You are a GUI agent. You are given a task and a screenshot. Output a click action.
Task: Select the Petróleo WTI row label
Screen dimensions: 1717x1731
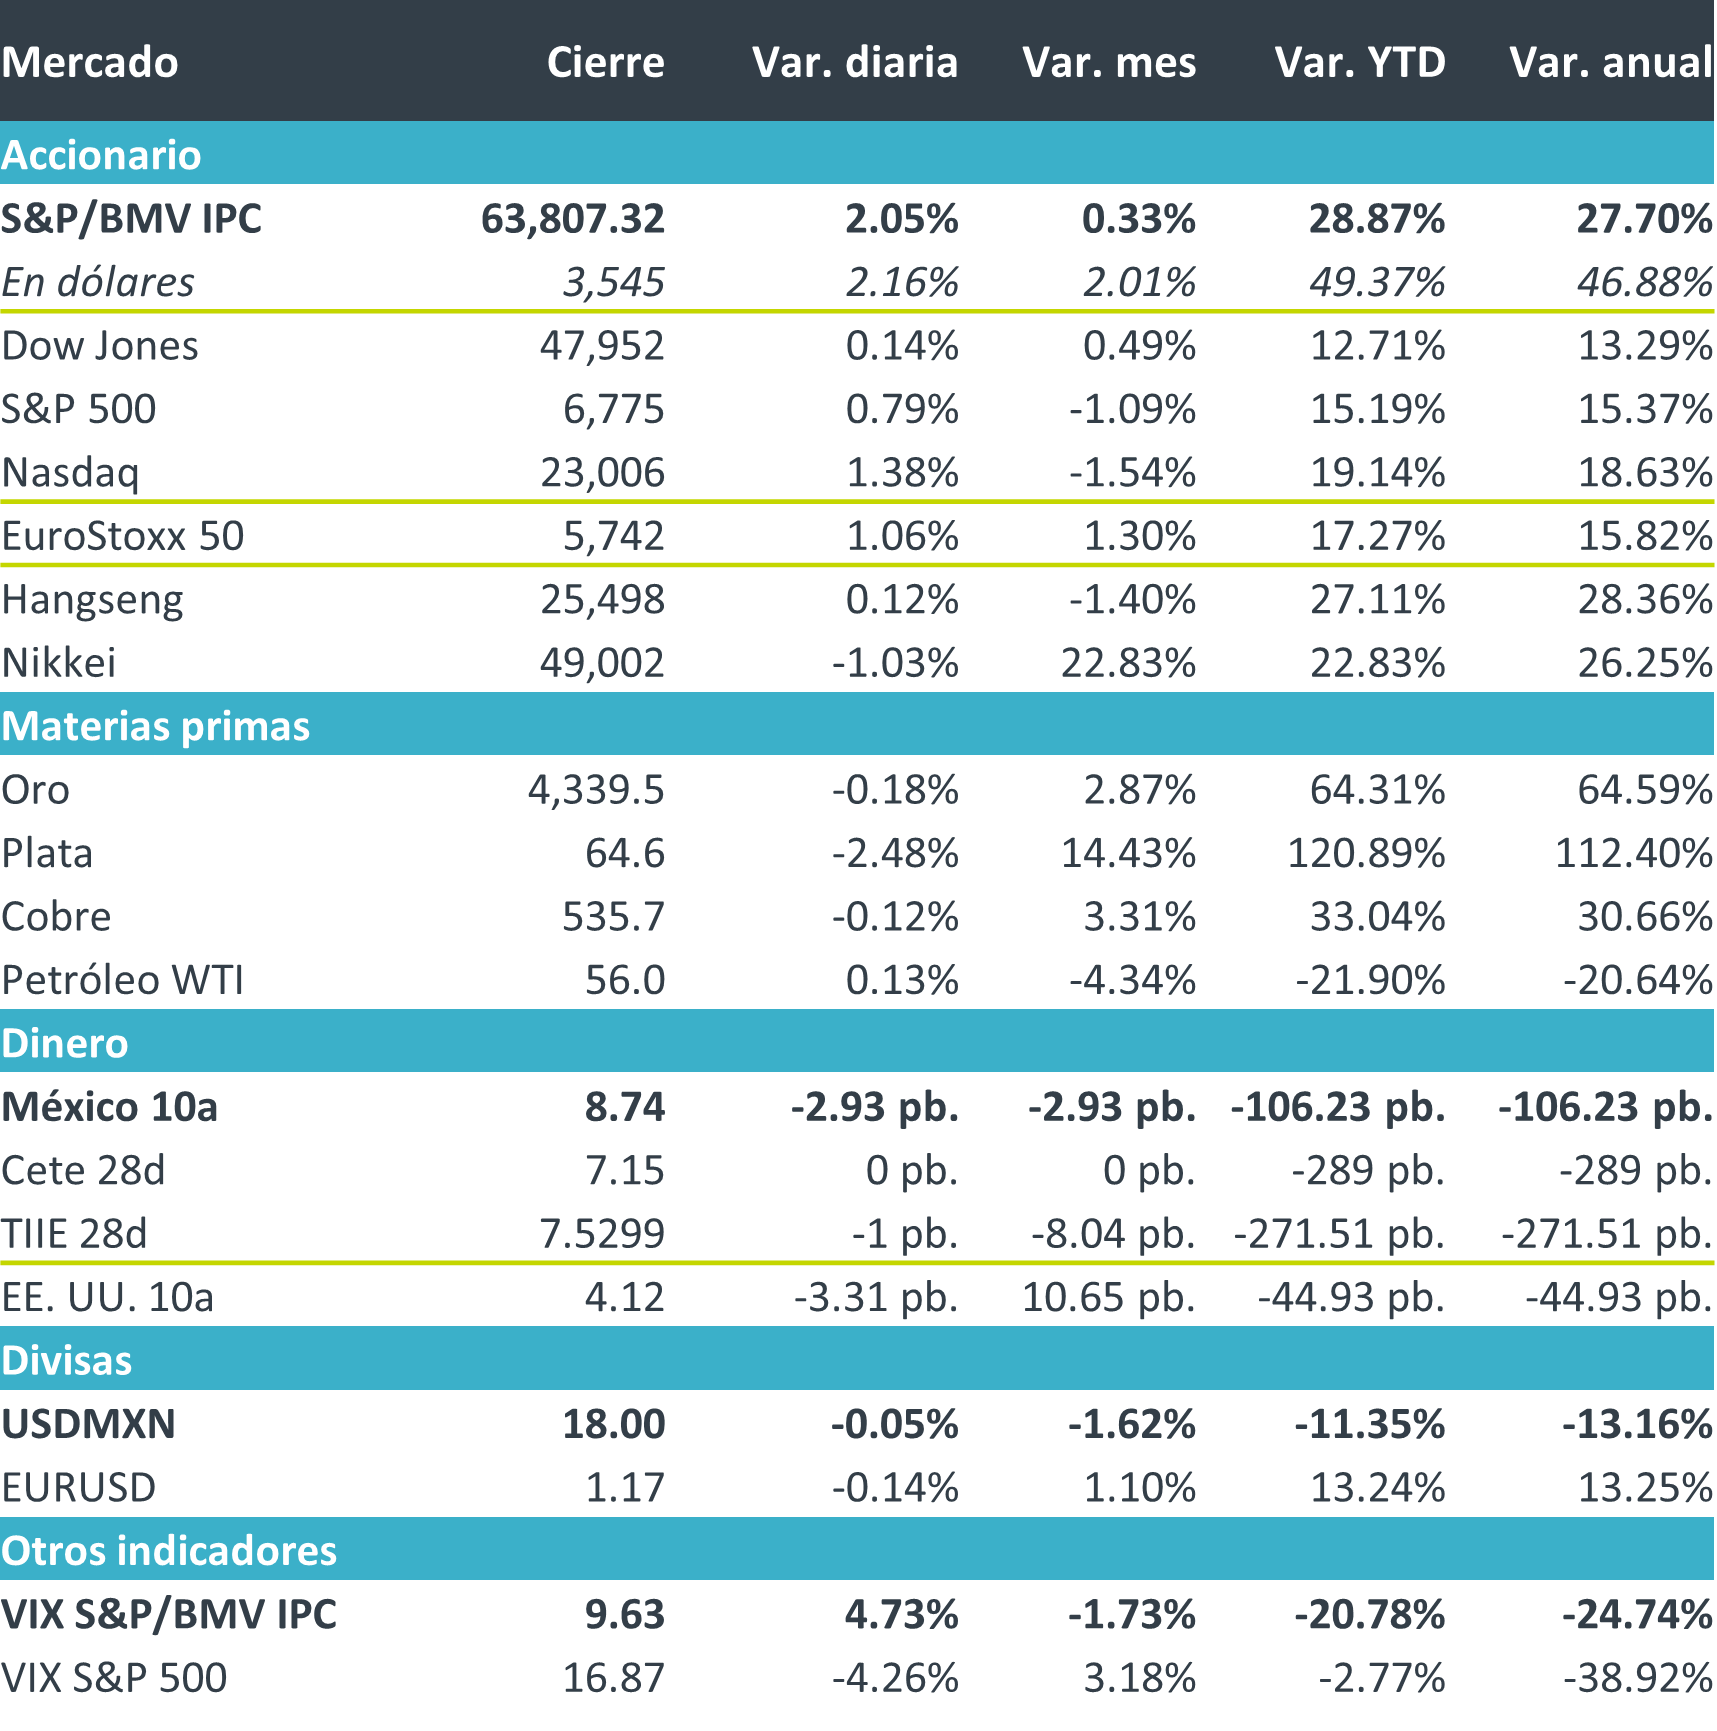coord(123,980)
